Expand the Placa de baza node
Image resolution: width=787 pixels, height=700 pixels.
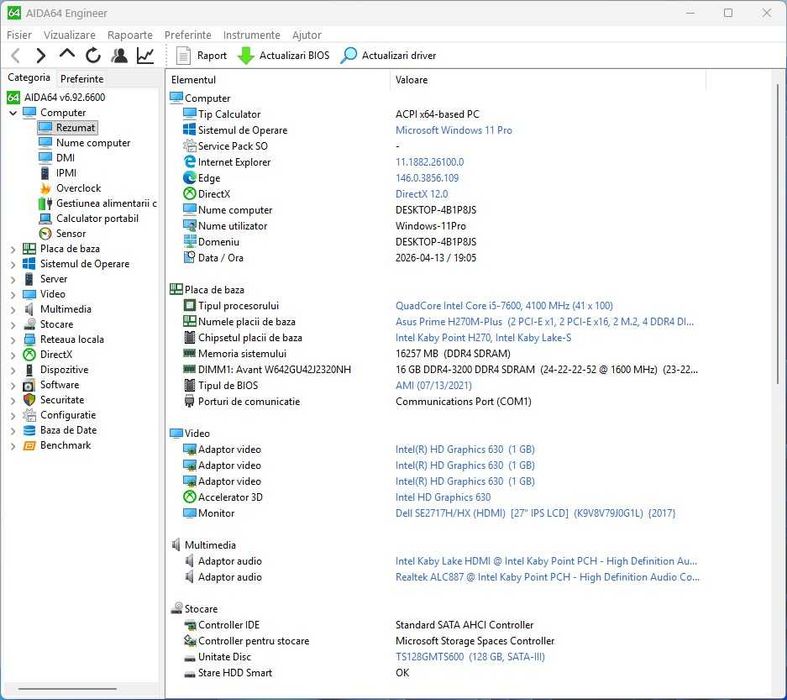(13, 249)
